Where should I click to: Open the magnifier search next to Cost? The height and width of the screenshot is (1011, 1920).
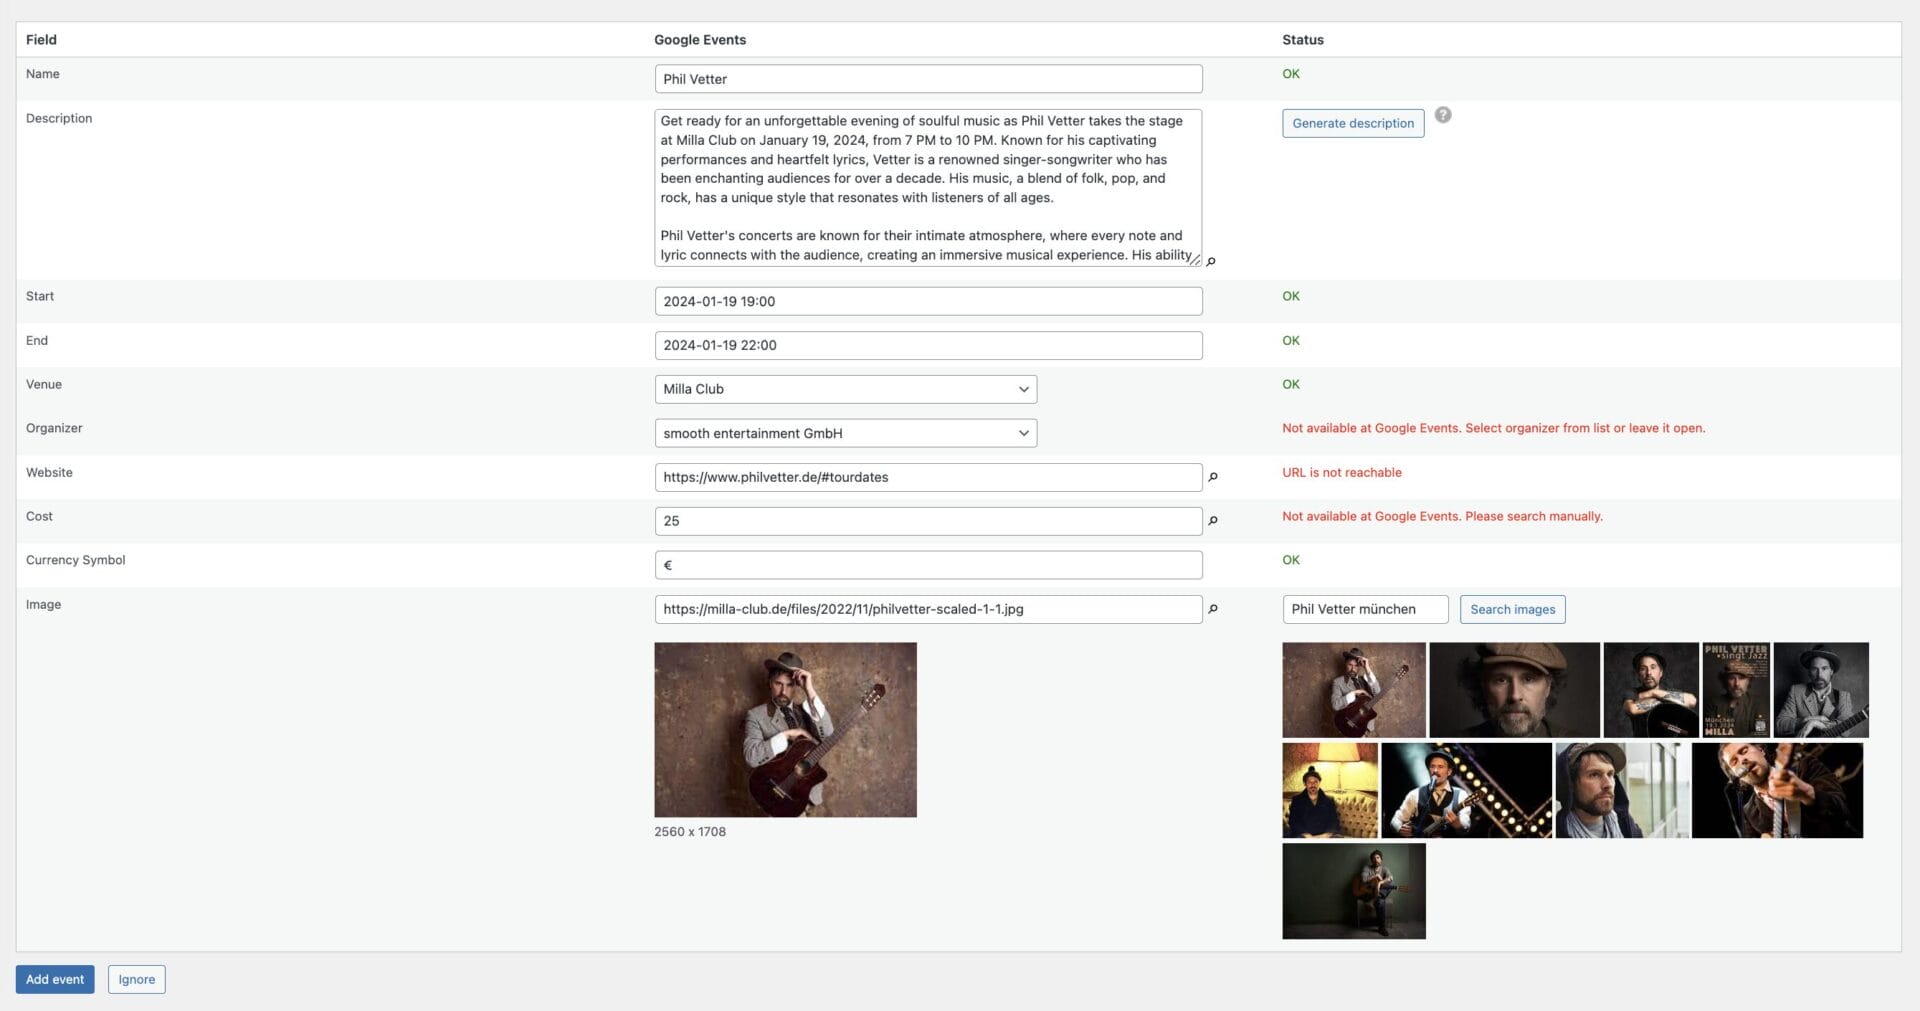[x=1212, y=520]
